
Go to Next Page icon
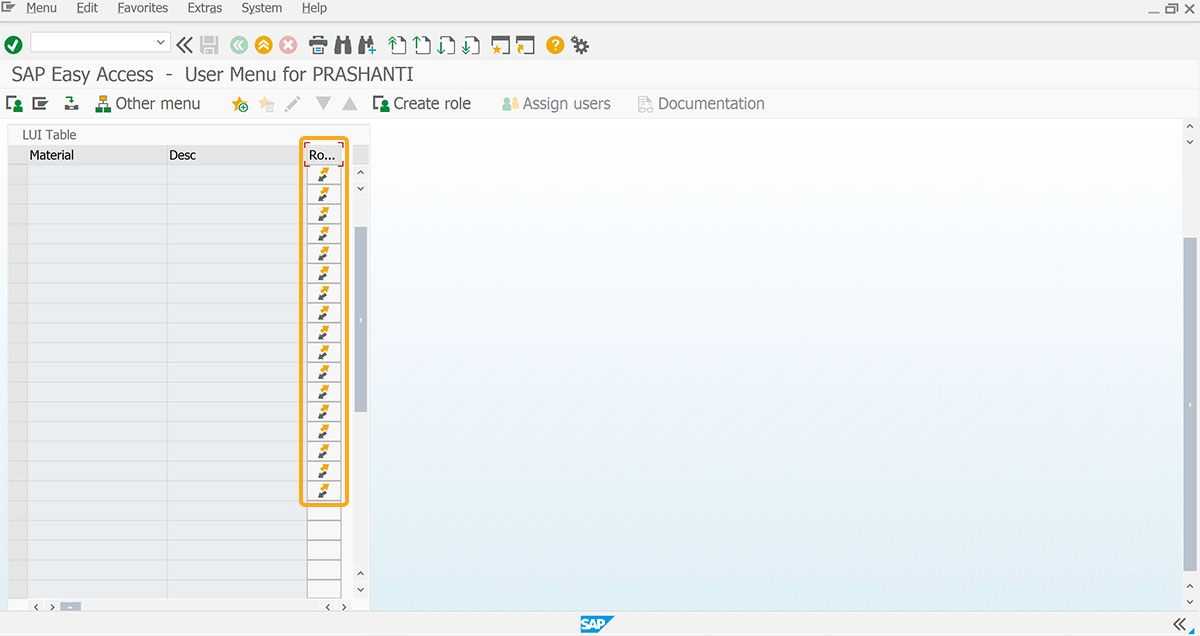click(446, 45)
